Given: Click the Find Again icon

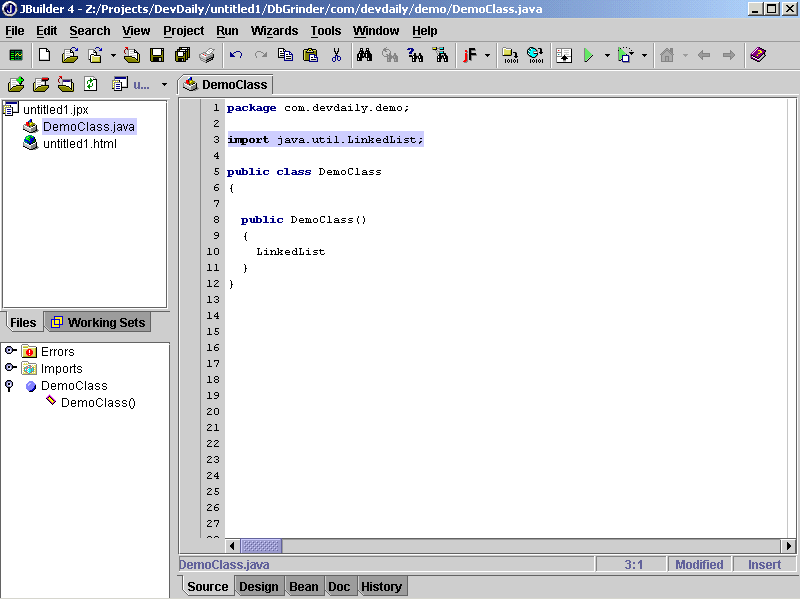Looking at the screenshot, I should coord(390,55).
